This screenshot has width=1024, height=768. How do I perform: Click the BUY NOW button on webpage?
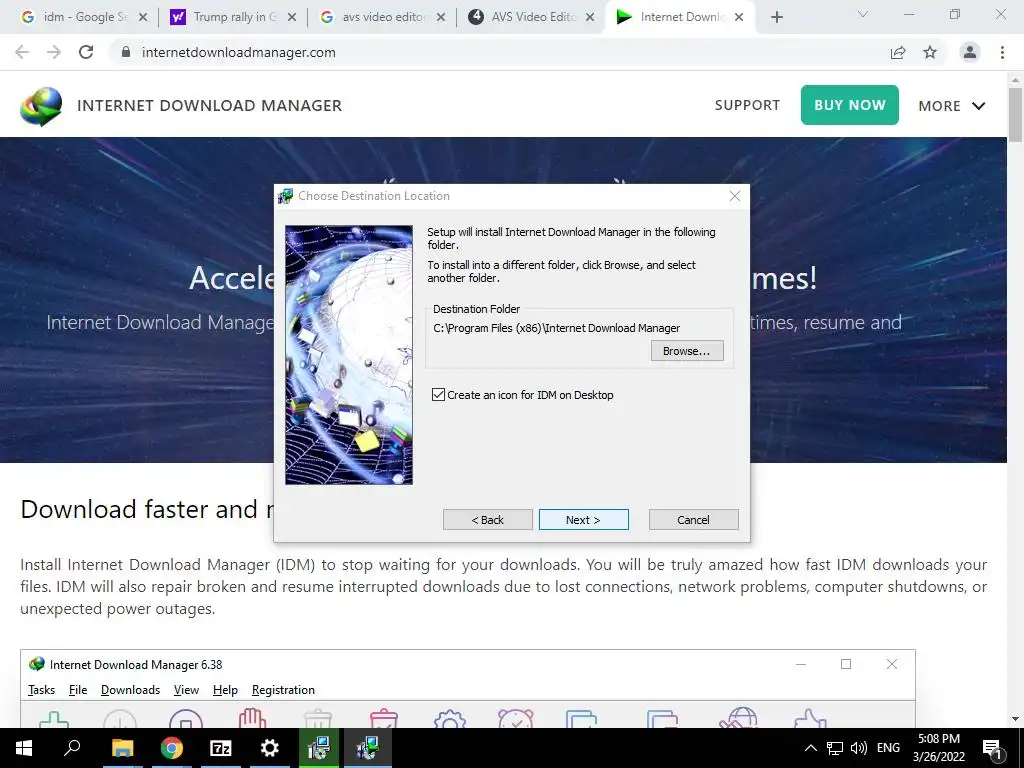point(850,104)
